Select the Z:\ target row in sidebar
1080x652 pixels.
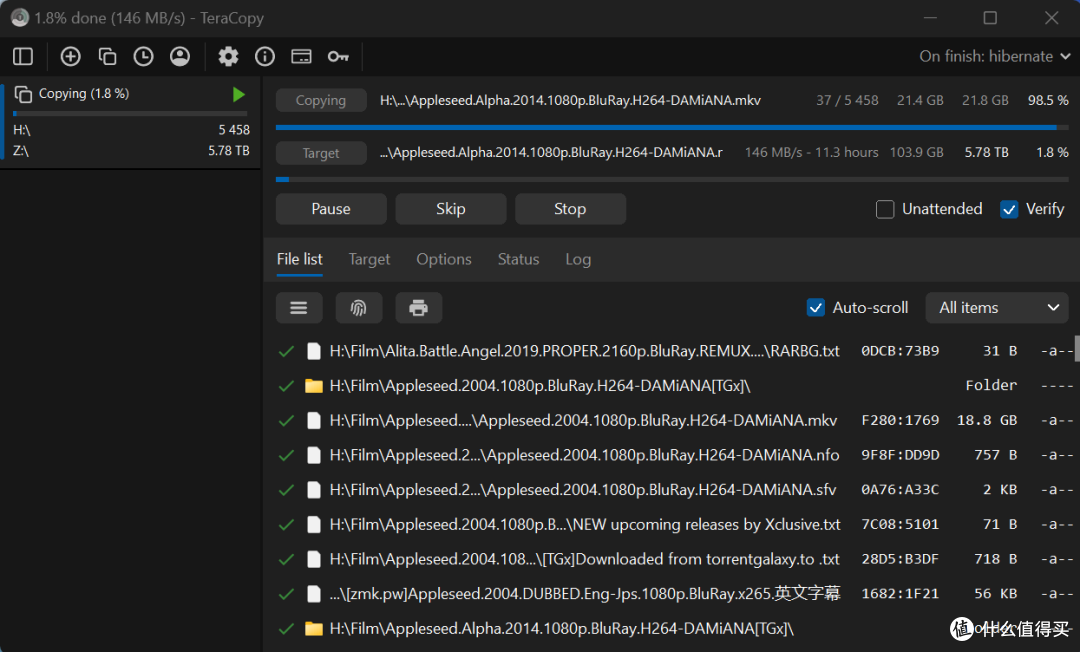(131, 150)
